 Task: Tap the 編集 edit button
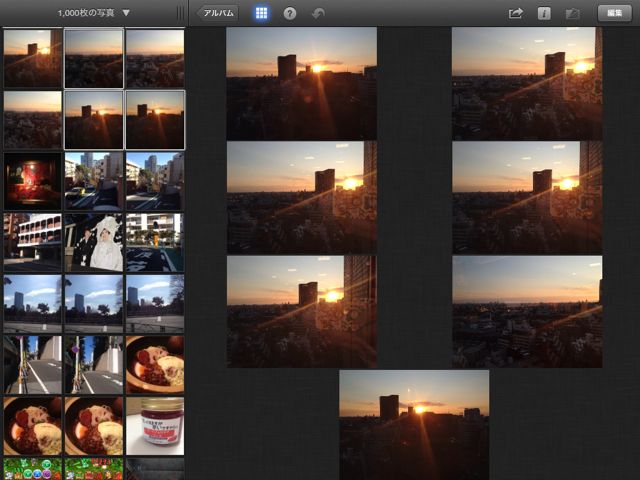pyautogui.click(x=614, y=13)
